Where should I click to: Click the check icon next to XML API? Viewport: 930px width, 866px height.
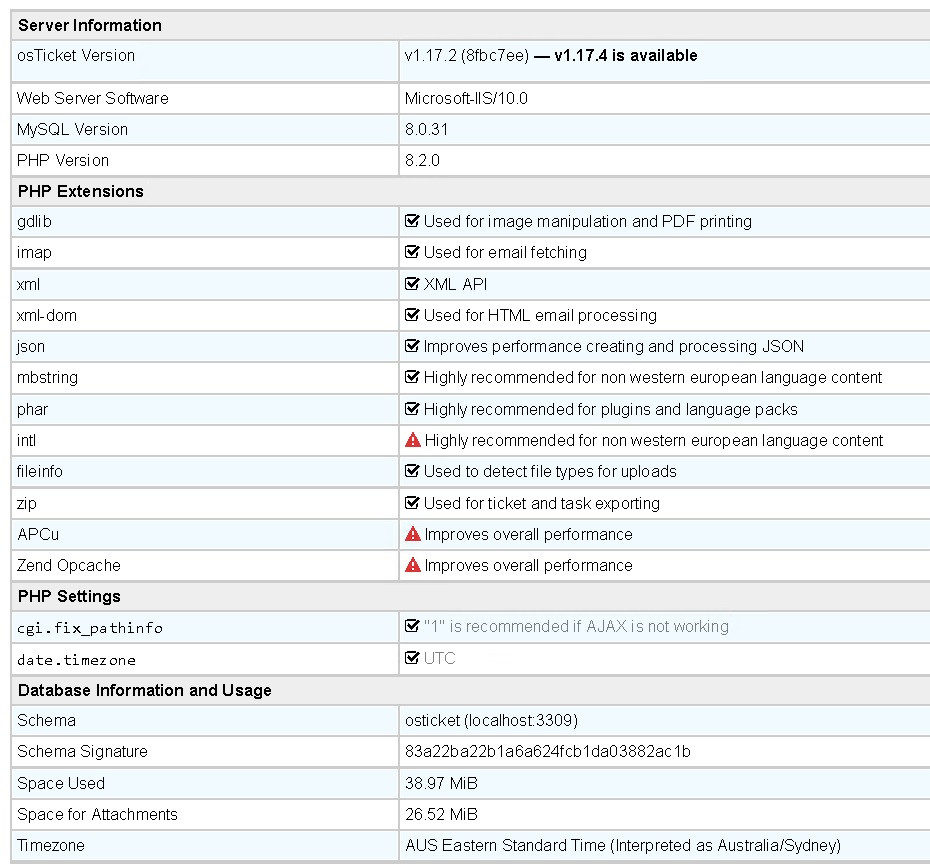(412, 284)
